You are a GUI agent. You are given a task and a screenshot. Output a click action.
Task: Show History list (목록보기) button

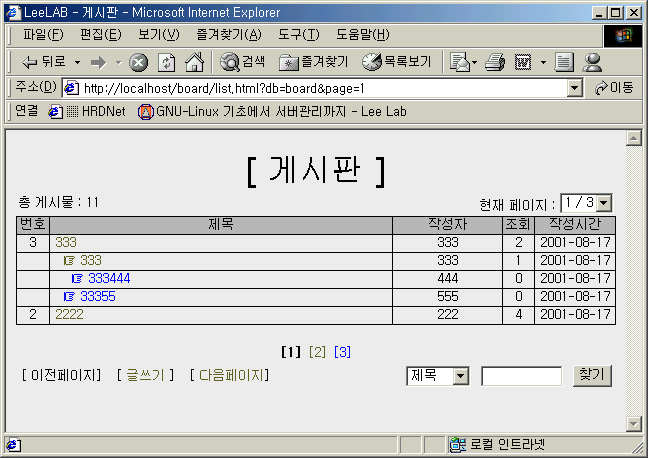pos(397,62)
